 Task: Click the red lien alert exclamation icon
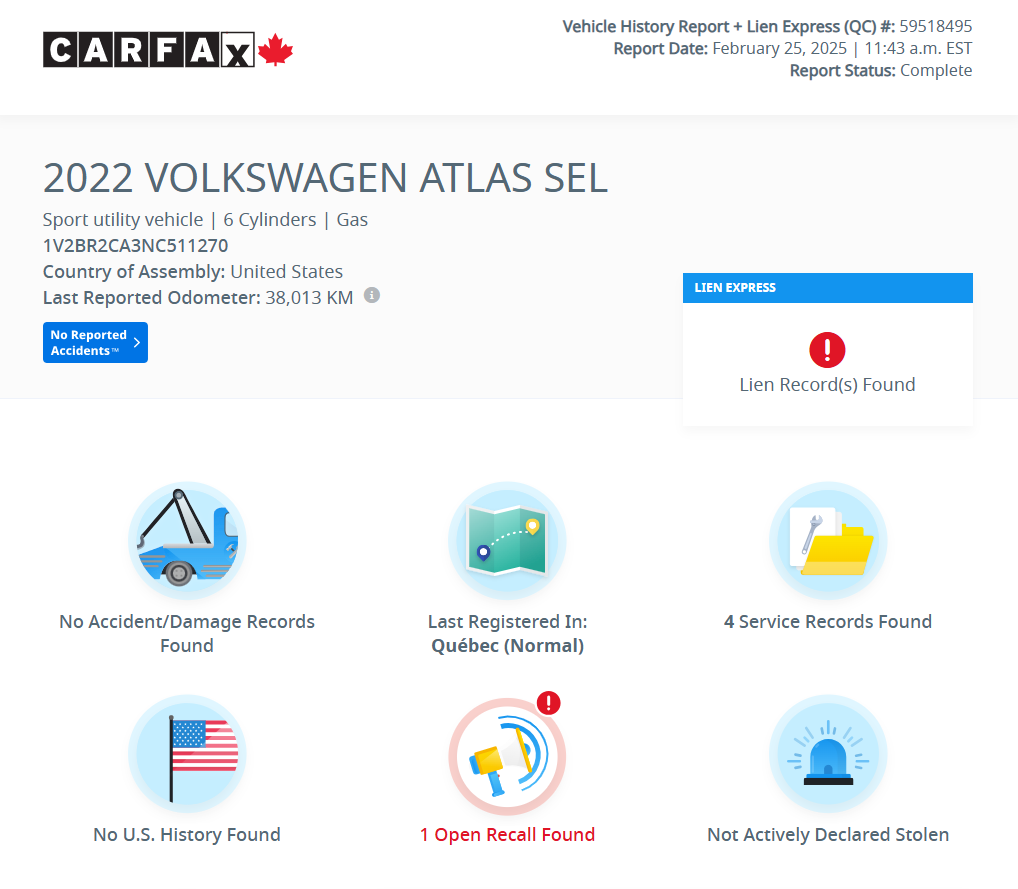click(x=827, y=350)
